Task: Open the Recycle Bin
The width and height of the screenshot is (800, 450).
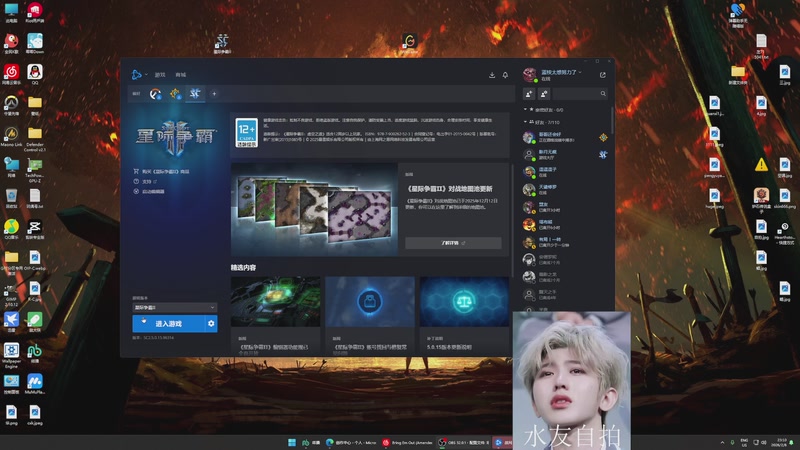Action: [11, 198]
